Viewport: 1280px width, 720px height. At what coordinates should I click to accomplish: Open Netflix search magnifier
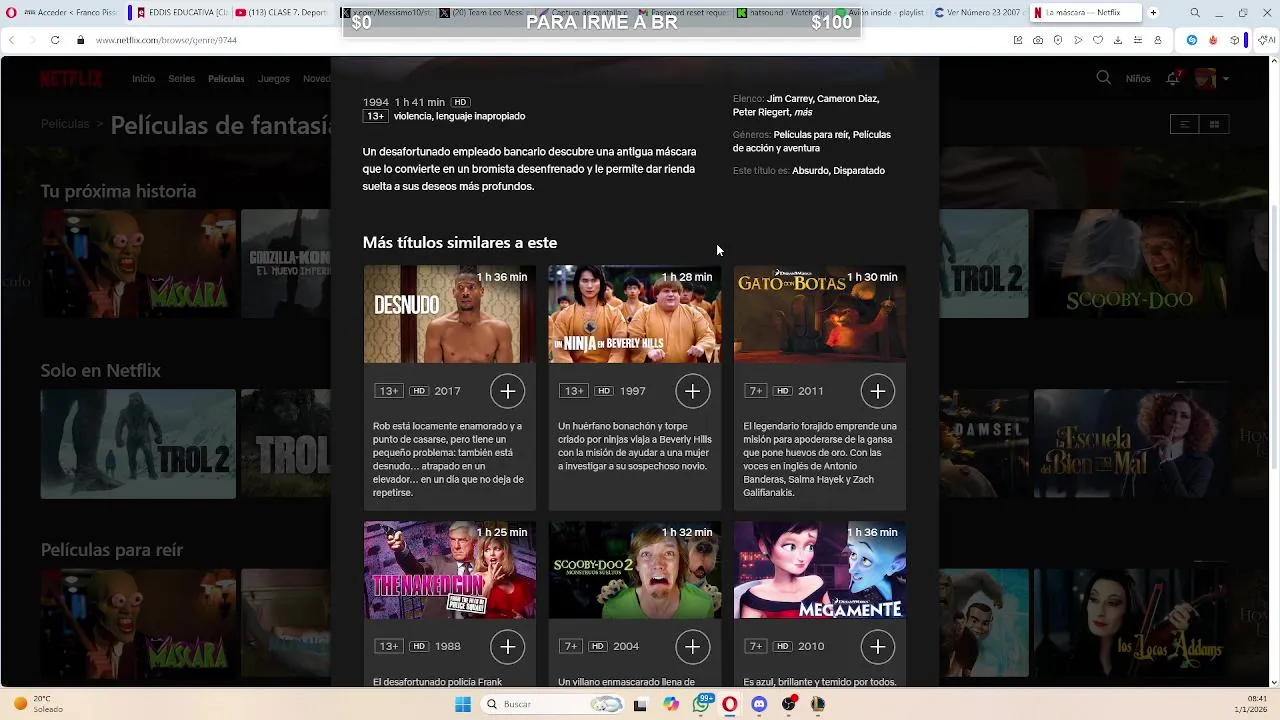point(1103,78)
